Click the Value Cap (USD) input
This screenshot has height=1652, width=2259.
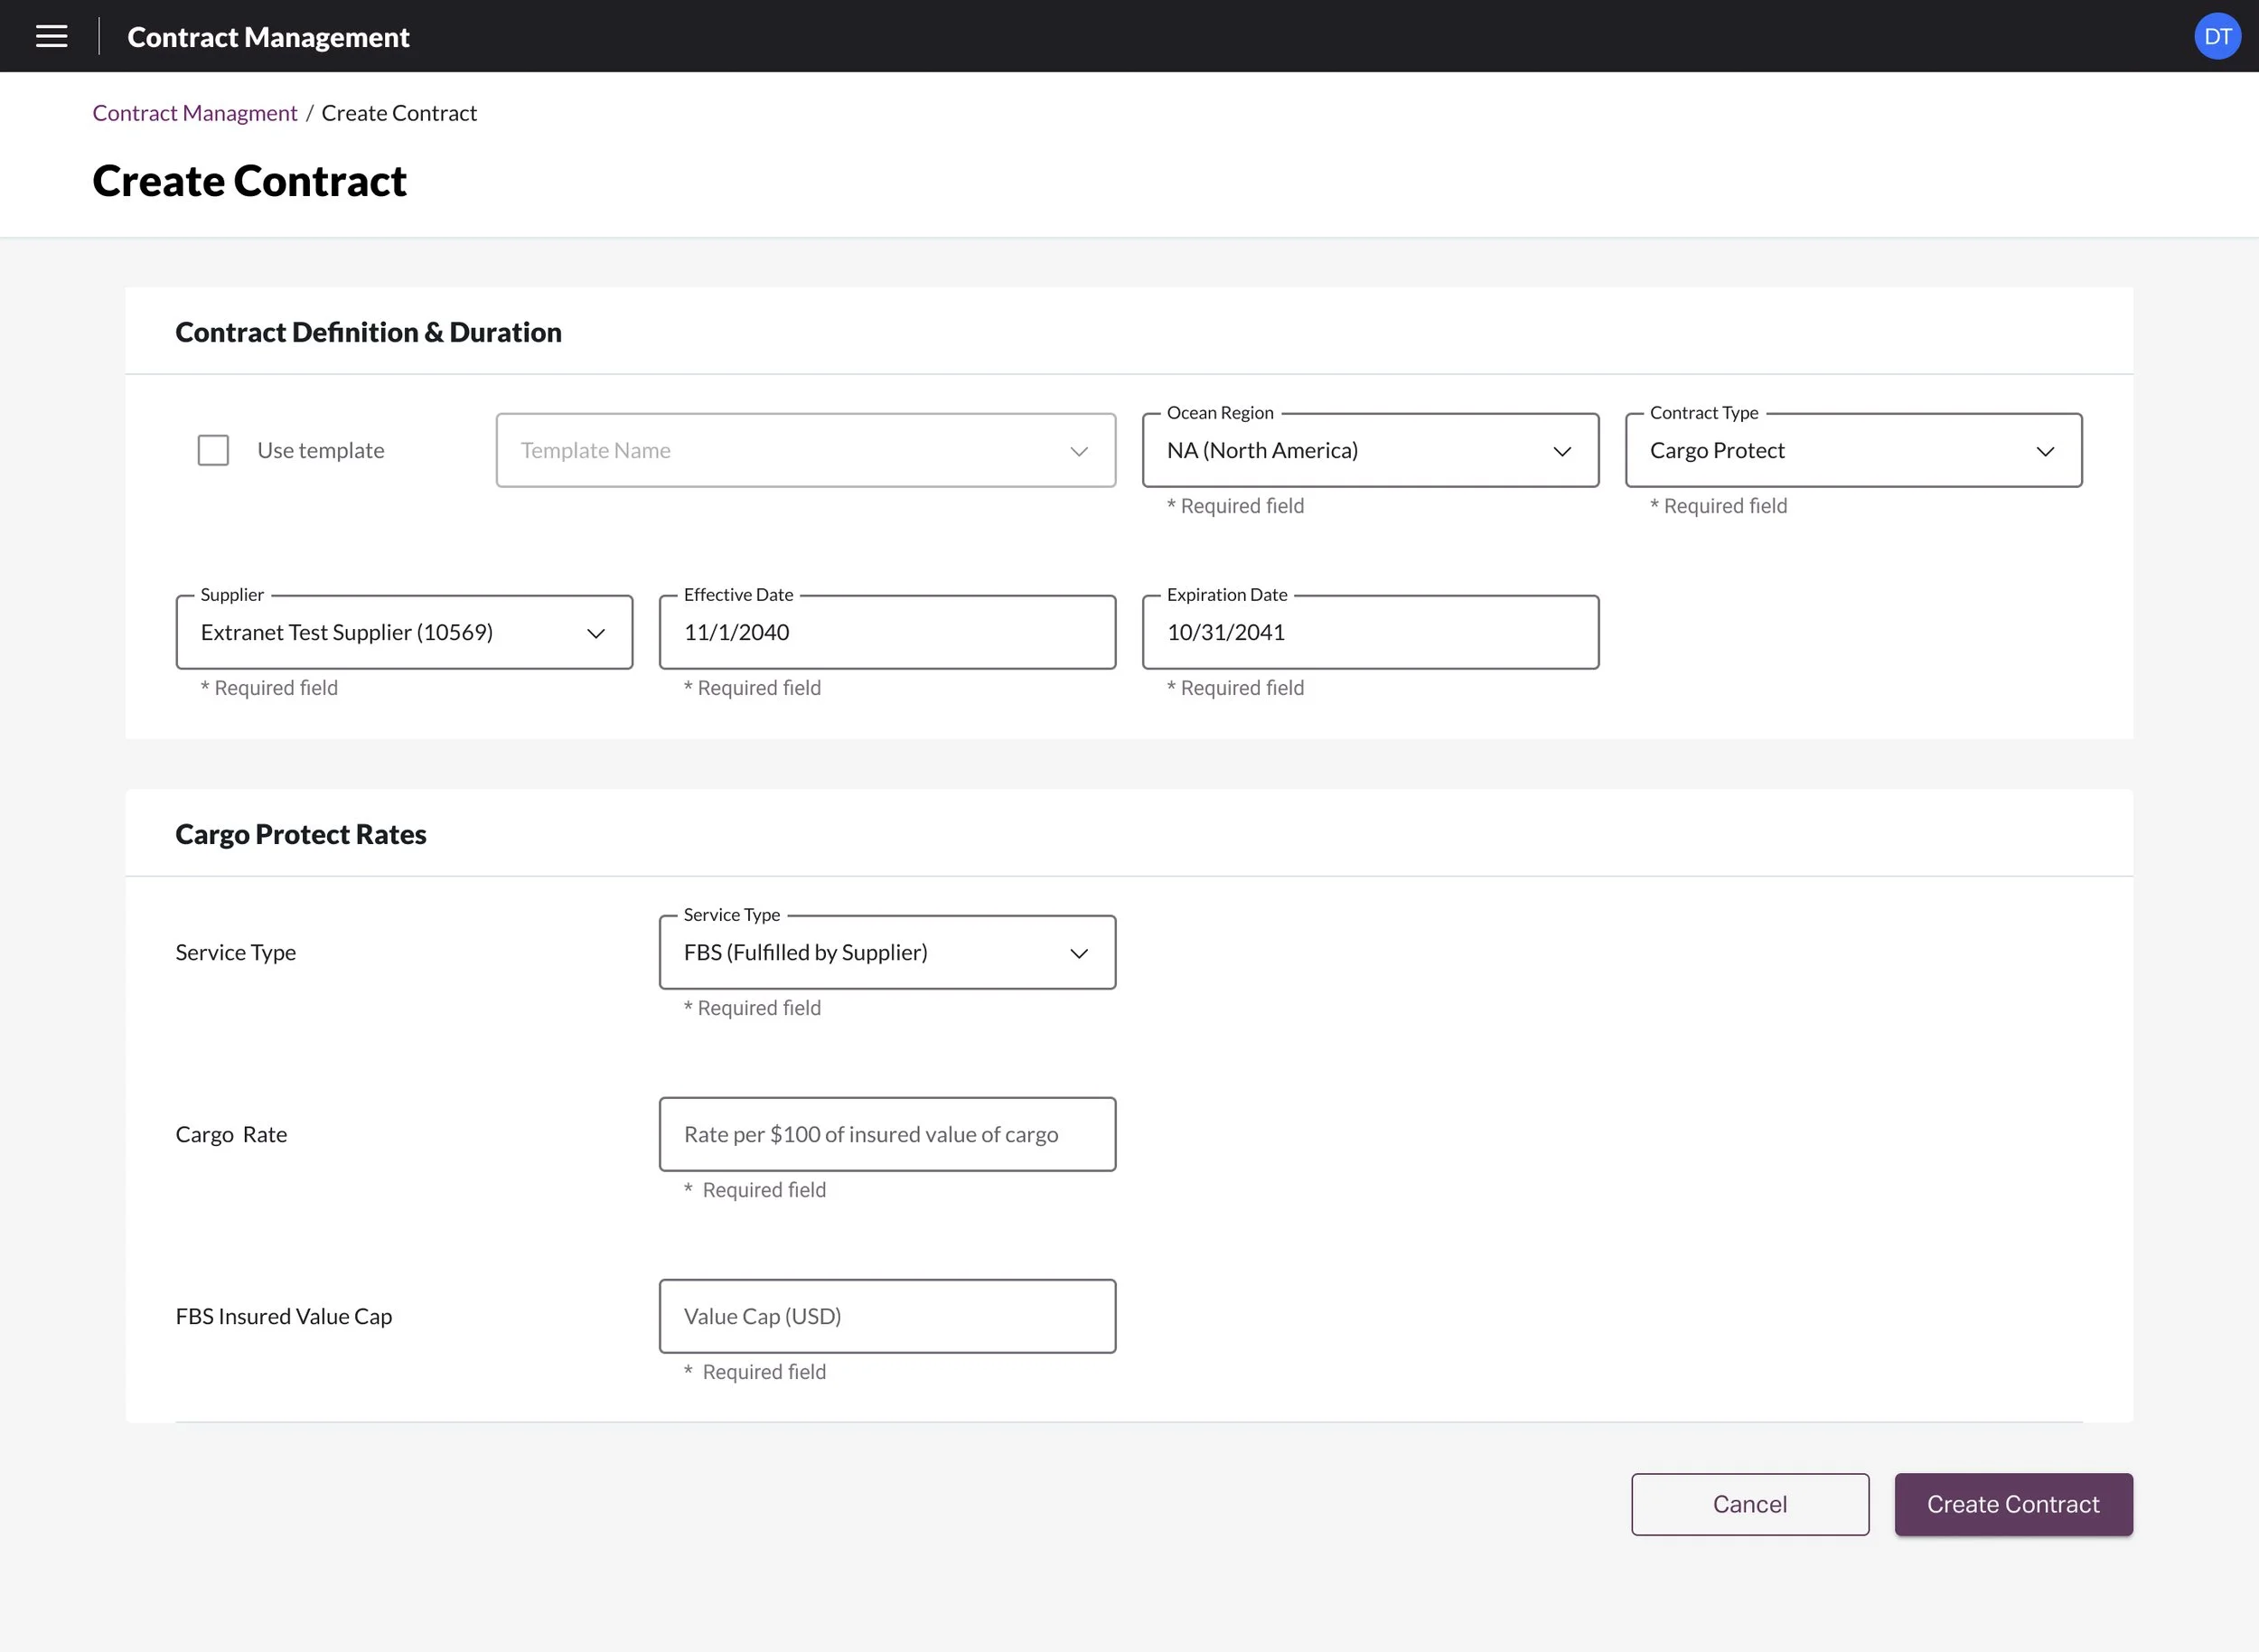point(886,1317)
